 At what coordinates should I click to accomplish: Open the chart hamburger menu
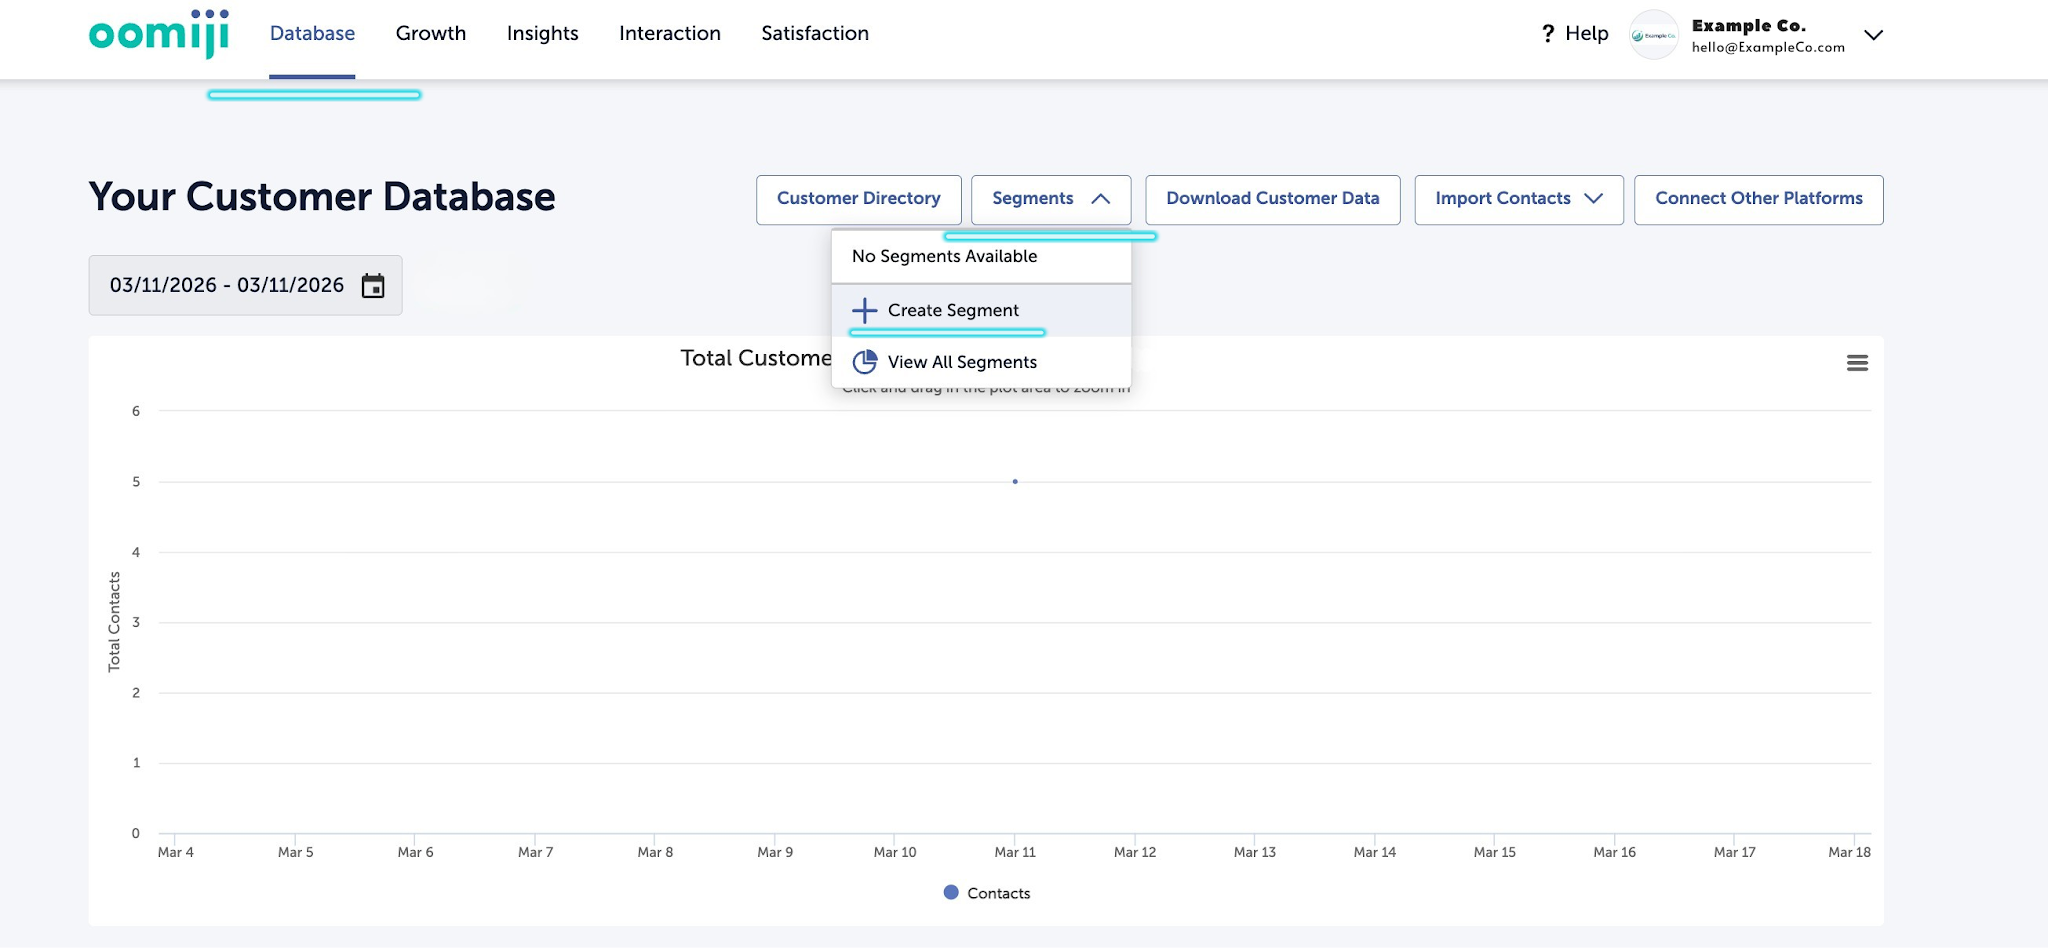coord(1857,363)
